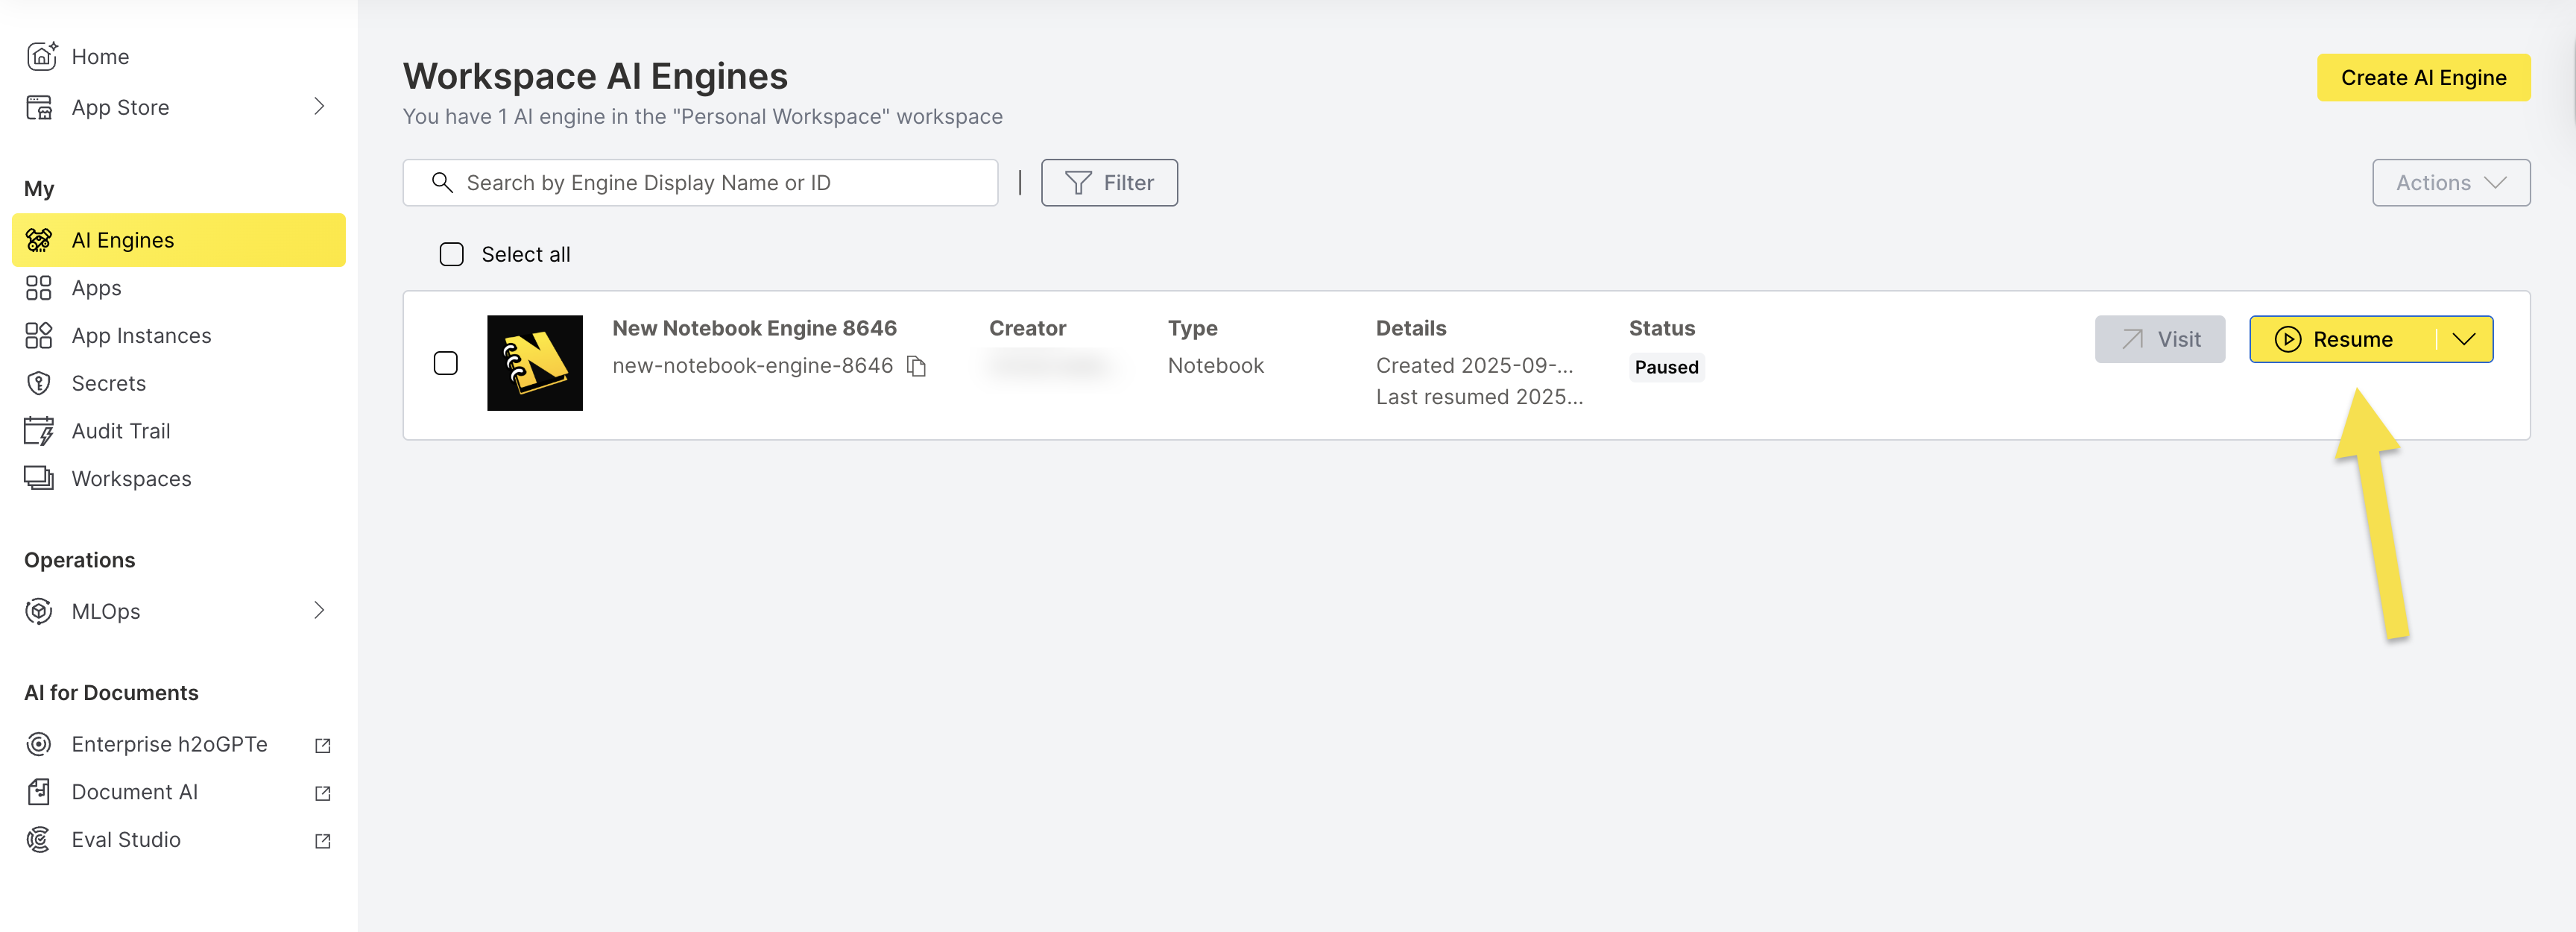Expand the App Store submenu
Viewport: 2576px width, 932px height.
pos(319,106)
